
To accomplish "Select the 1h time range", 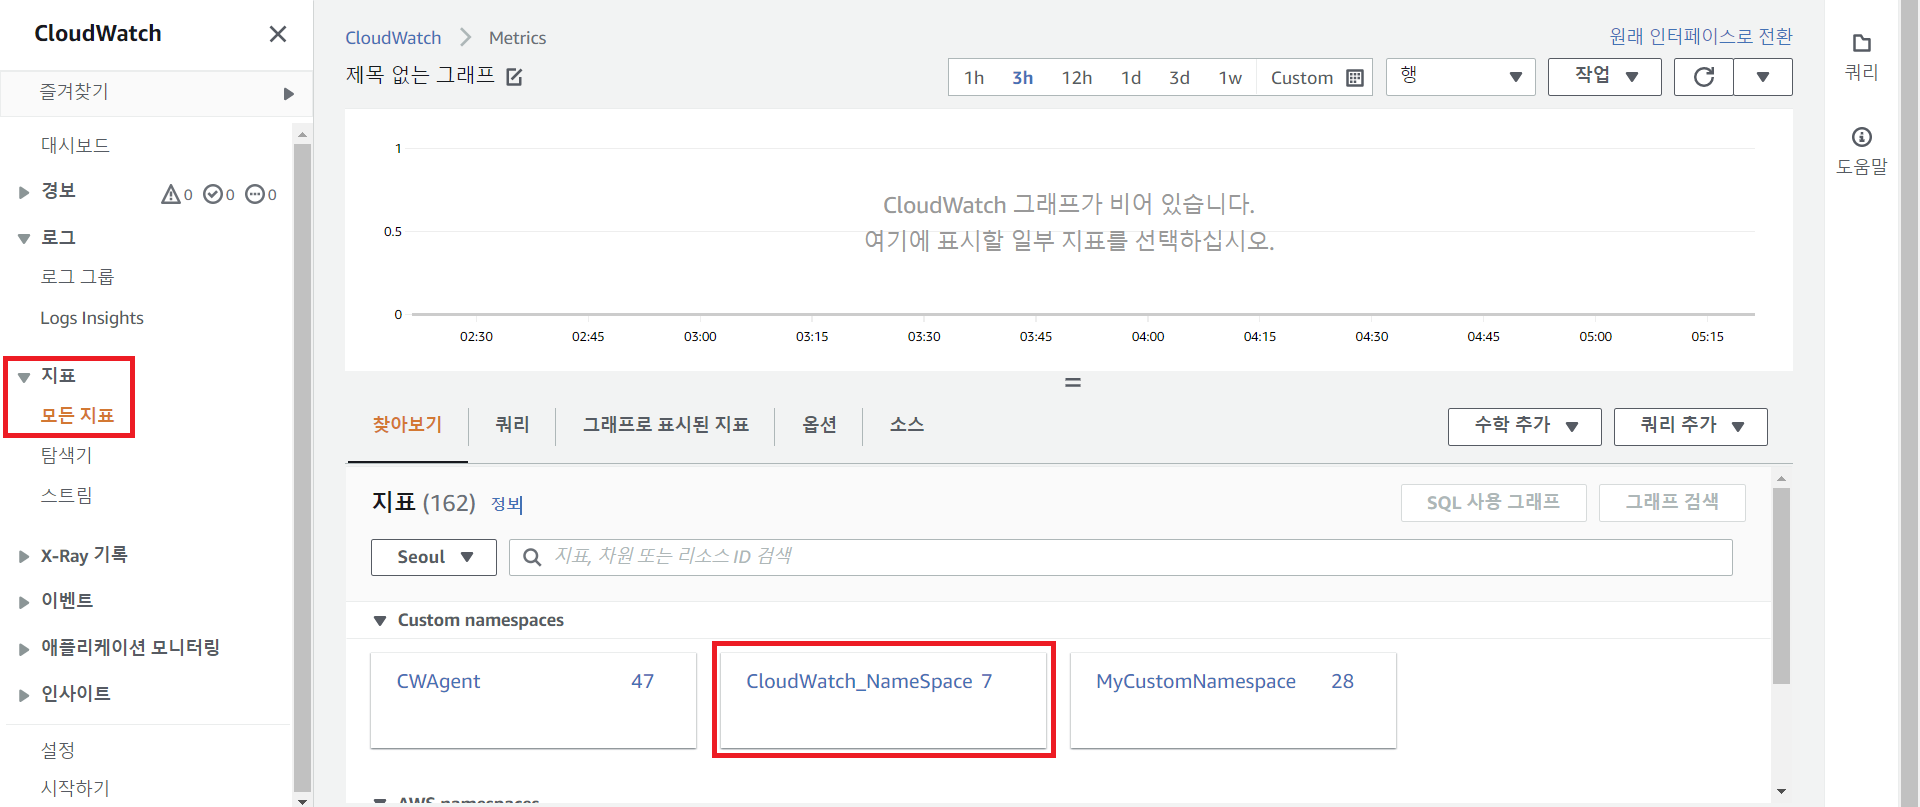I will (x=974, y=78).
